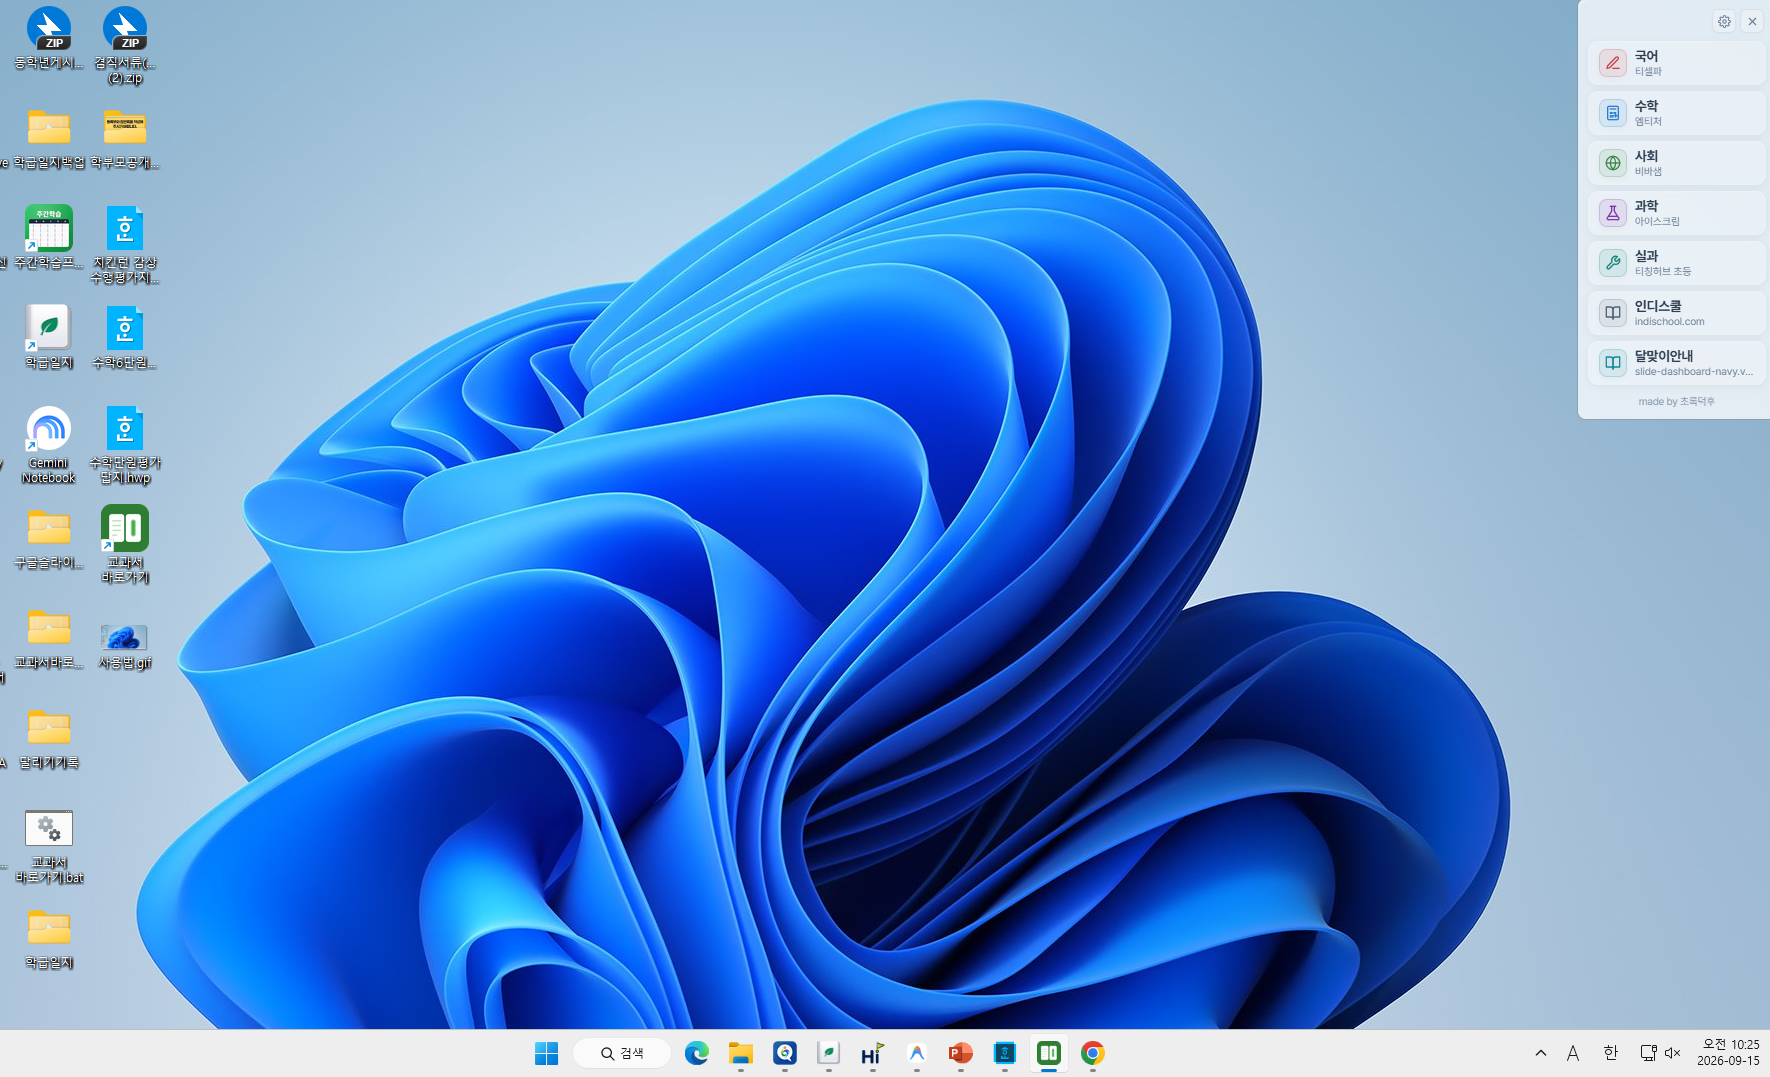Click the muted volume tray icon
Image resolution: width=1770 pixels, height=1077 pixels.
[1672, 1053]
